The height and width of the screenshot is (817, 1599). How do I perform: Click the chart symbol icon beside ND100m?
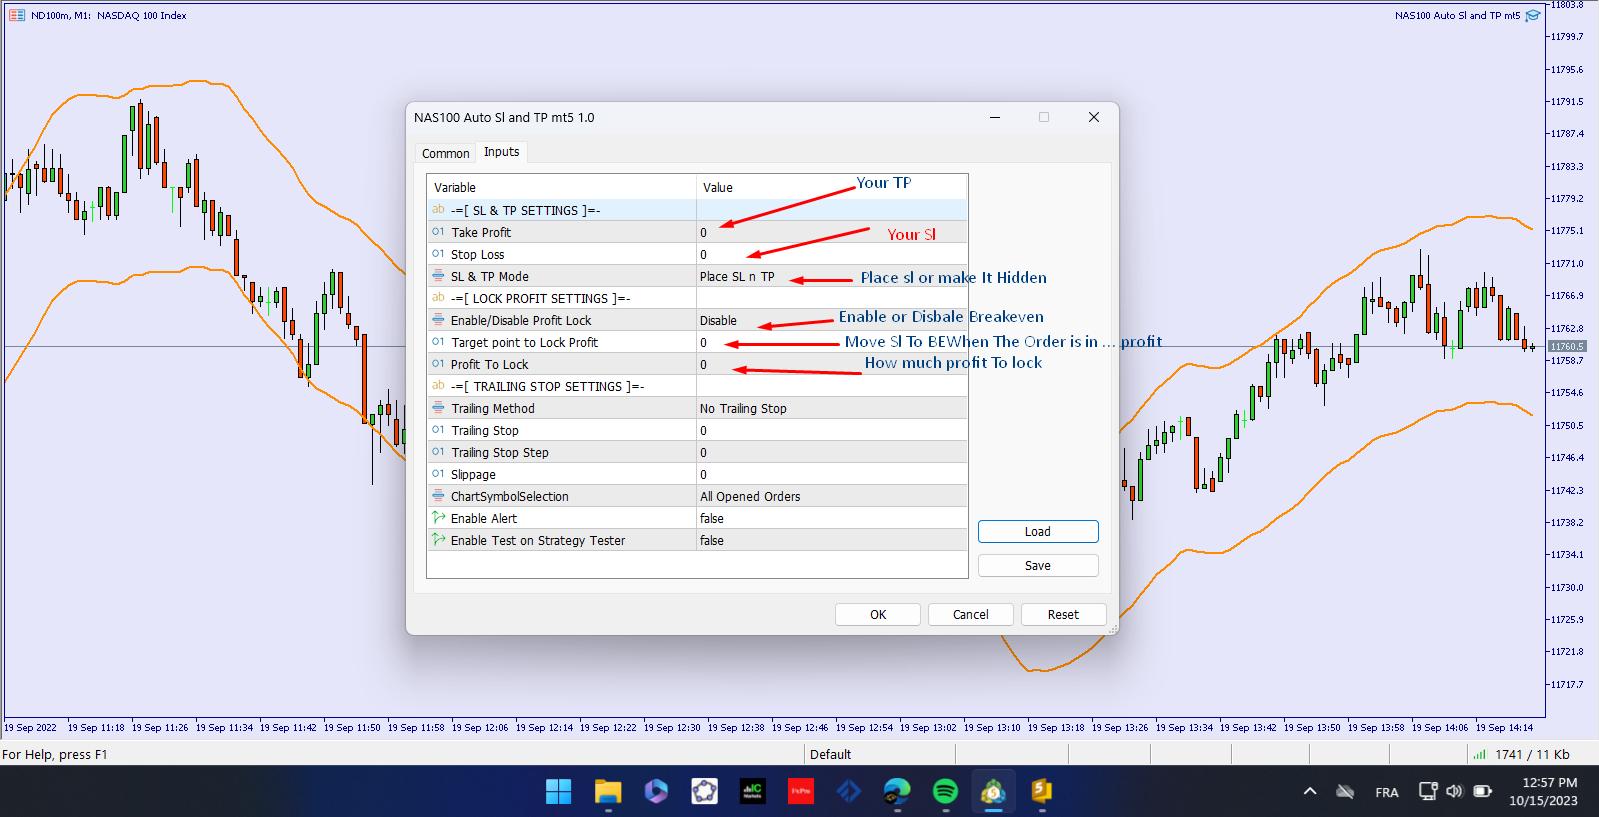(x=17, y=15)
